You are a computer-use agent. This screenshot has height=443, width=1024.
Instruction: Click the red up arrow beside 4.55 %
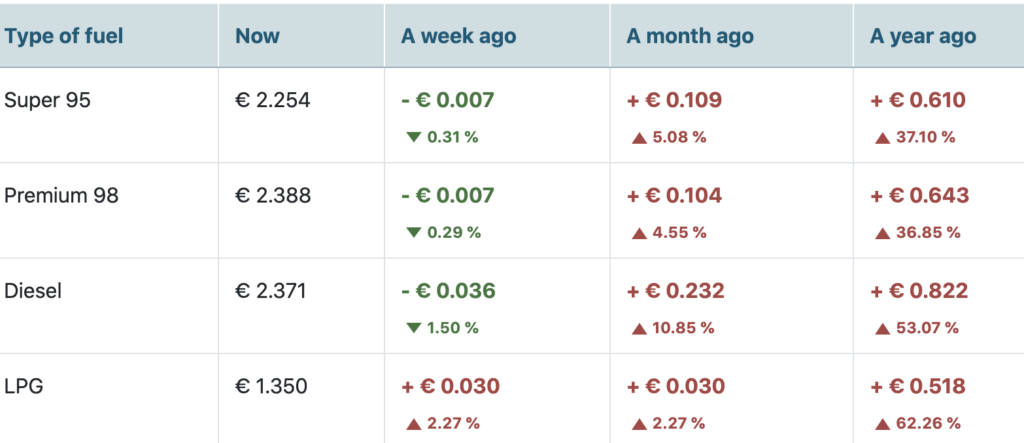click(x=639, y=232)
